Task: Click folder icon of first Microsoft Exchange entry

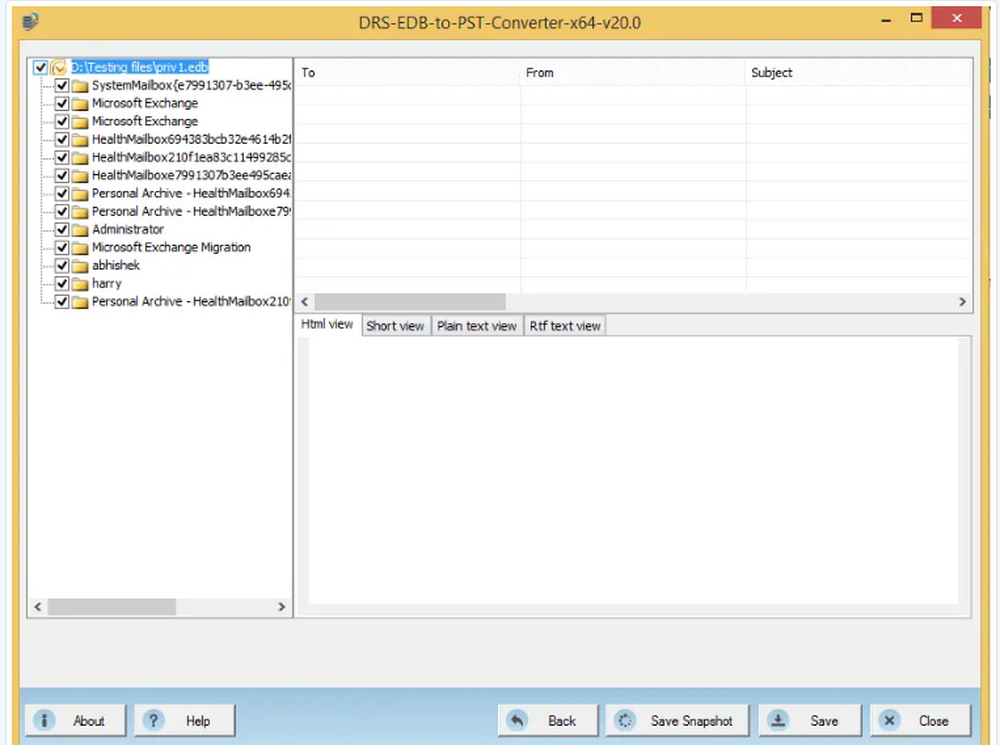Action: 80,103
